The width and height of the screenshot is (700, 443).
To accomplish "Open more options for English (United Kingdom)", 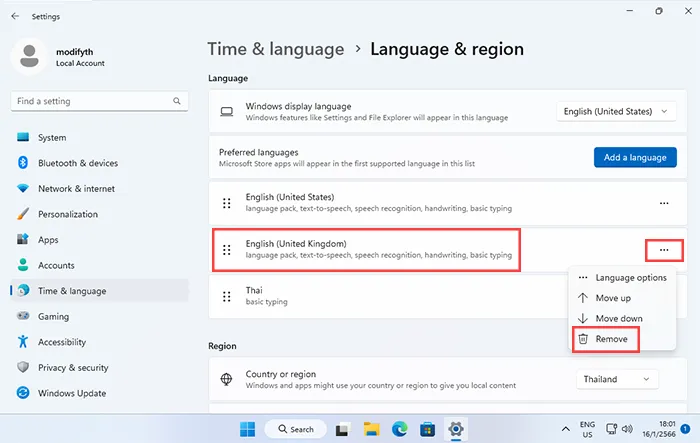I will [x=664, y=250].
